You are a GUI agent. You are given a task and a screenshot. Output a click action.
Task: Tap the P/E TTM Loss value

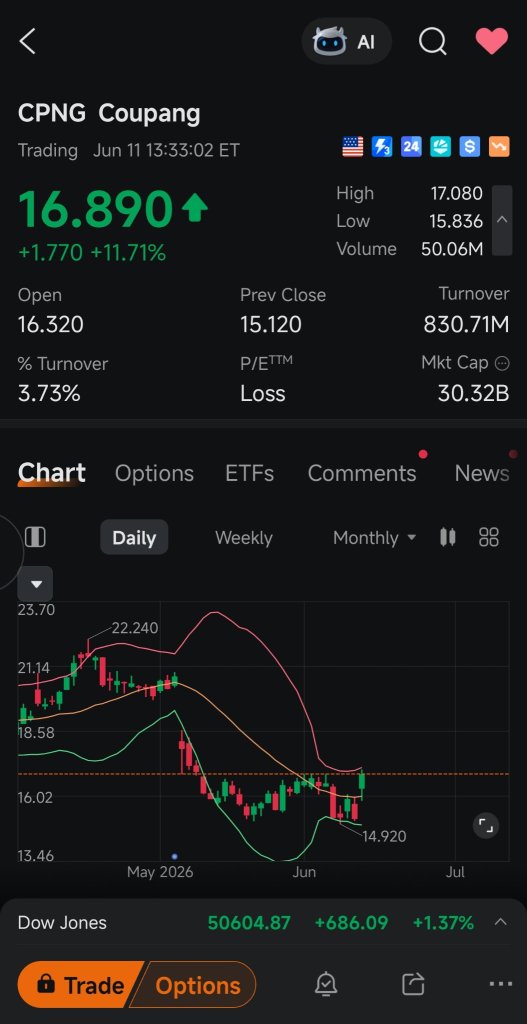(x=263, y=393)
